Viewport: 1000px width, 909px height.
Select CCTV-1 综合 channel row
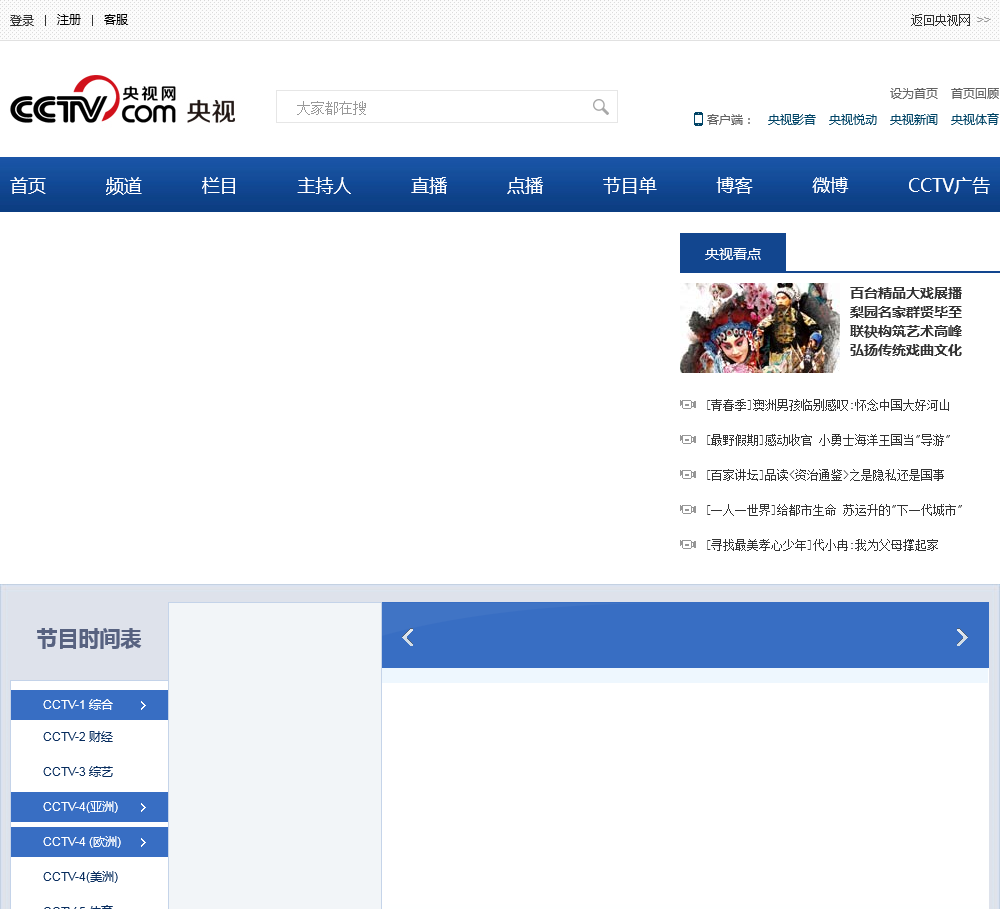point(89,705)
